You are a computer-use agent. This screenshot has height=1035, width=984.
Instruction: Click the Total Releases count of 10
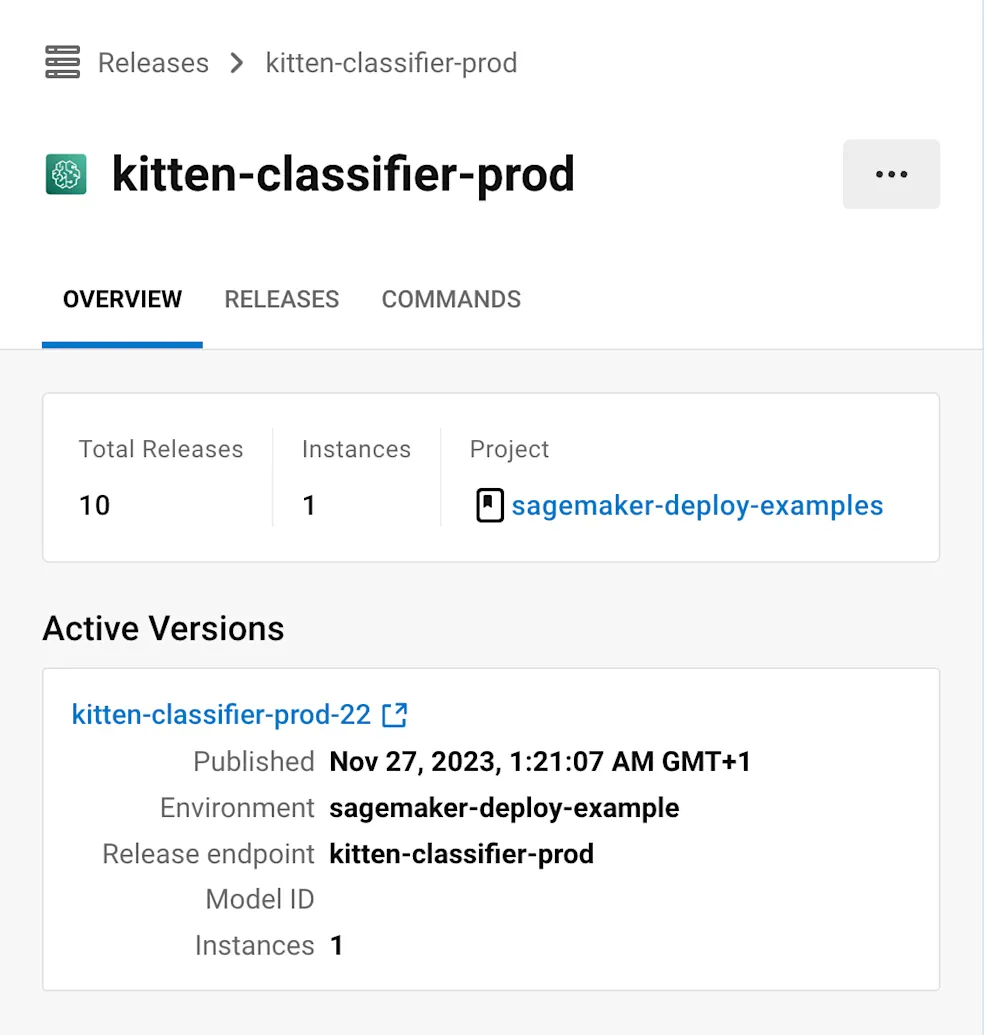click(93, 505)
